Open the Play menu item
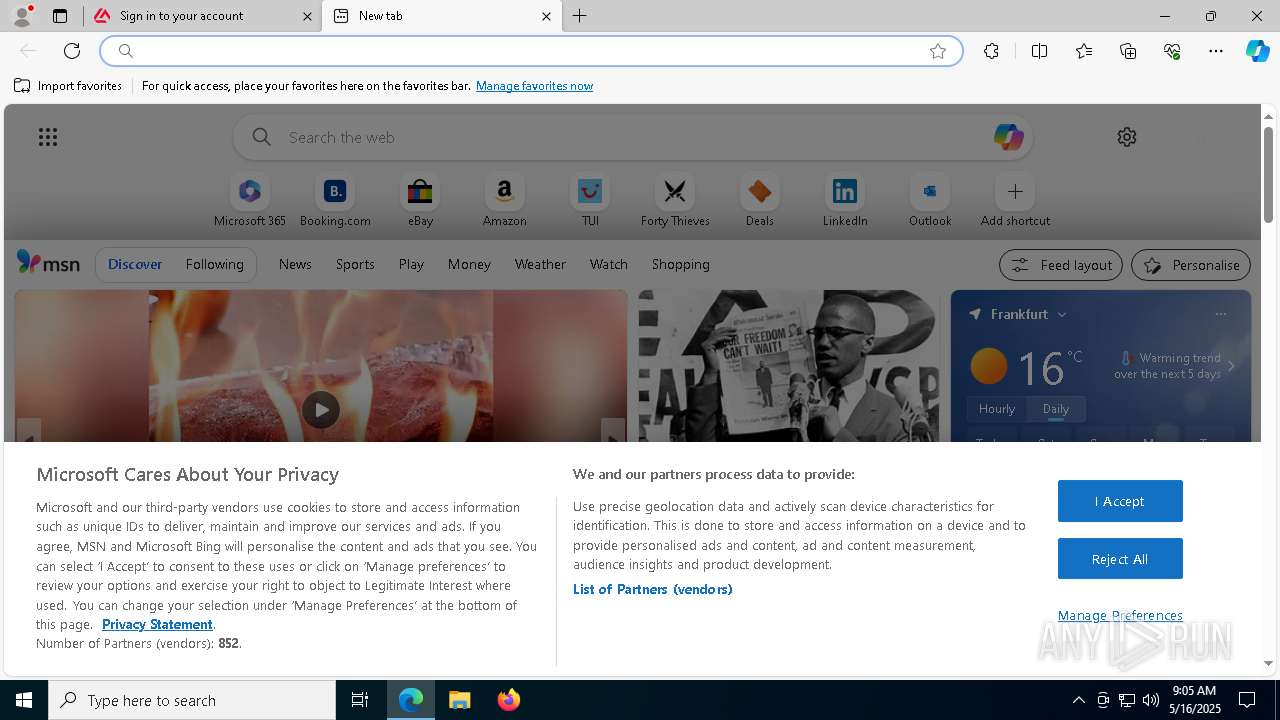This screenshot has height=720, width=1280. pos(411,264)
